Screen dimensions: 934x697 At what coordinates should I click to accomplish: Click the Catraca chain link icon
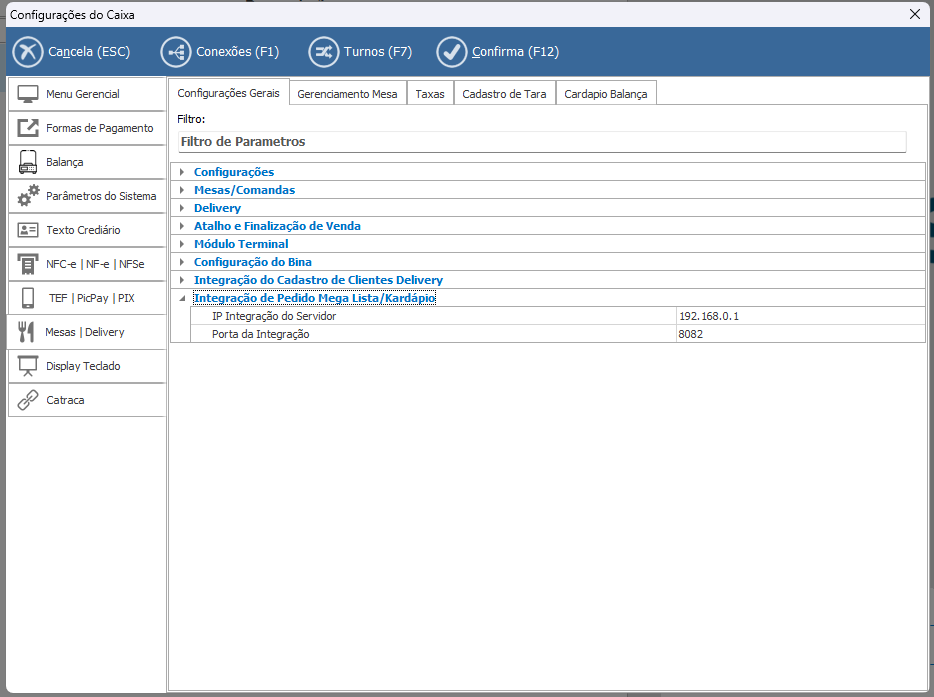pyautogui.click(x=28, y=400)
